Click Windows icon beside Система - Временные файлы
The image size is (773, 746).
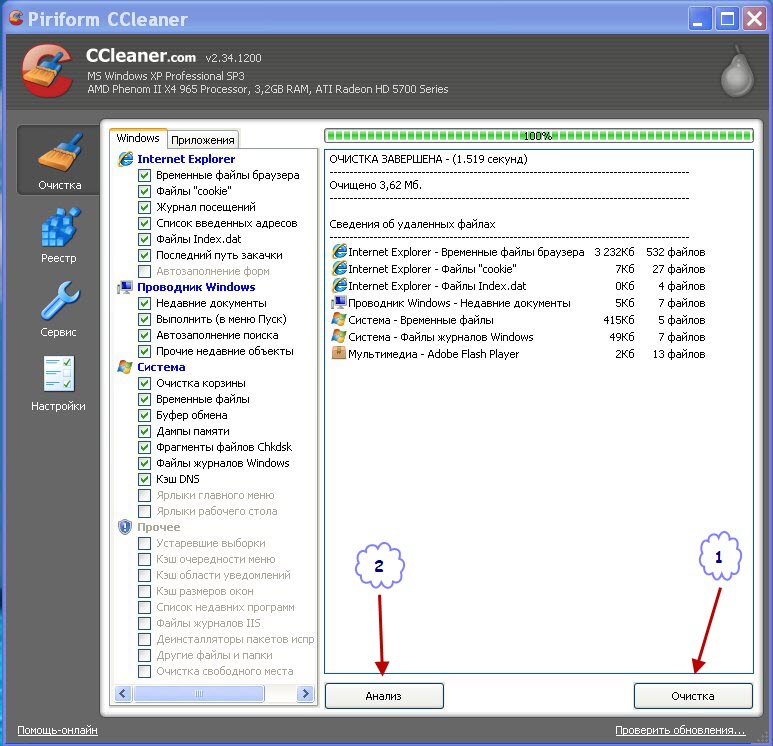[339, 320]
